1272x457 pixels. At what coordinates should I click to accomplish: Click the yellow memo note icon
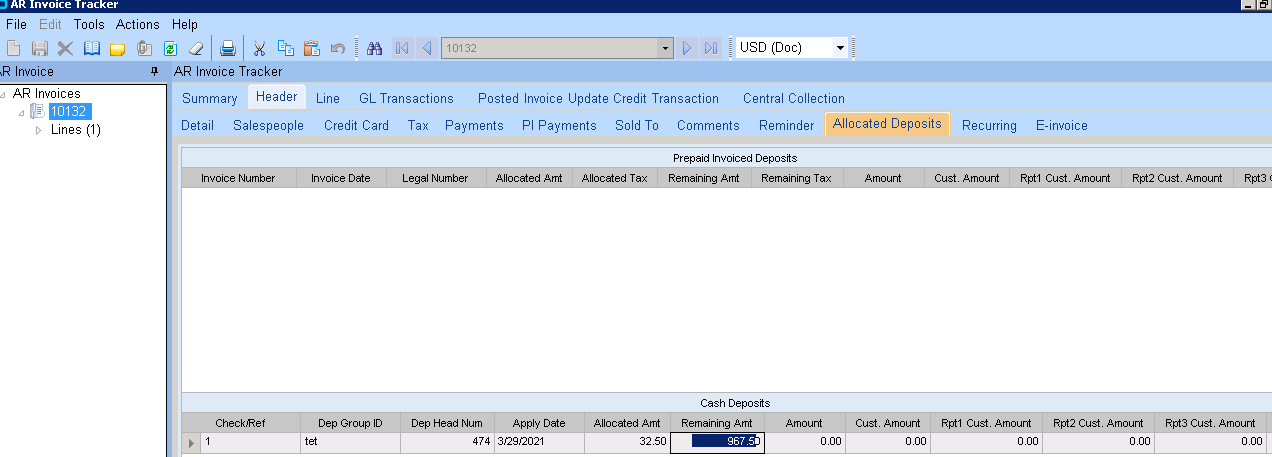pos(118,48)
